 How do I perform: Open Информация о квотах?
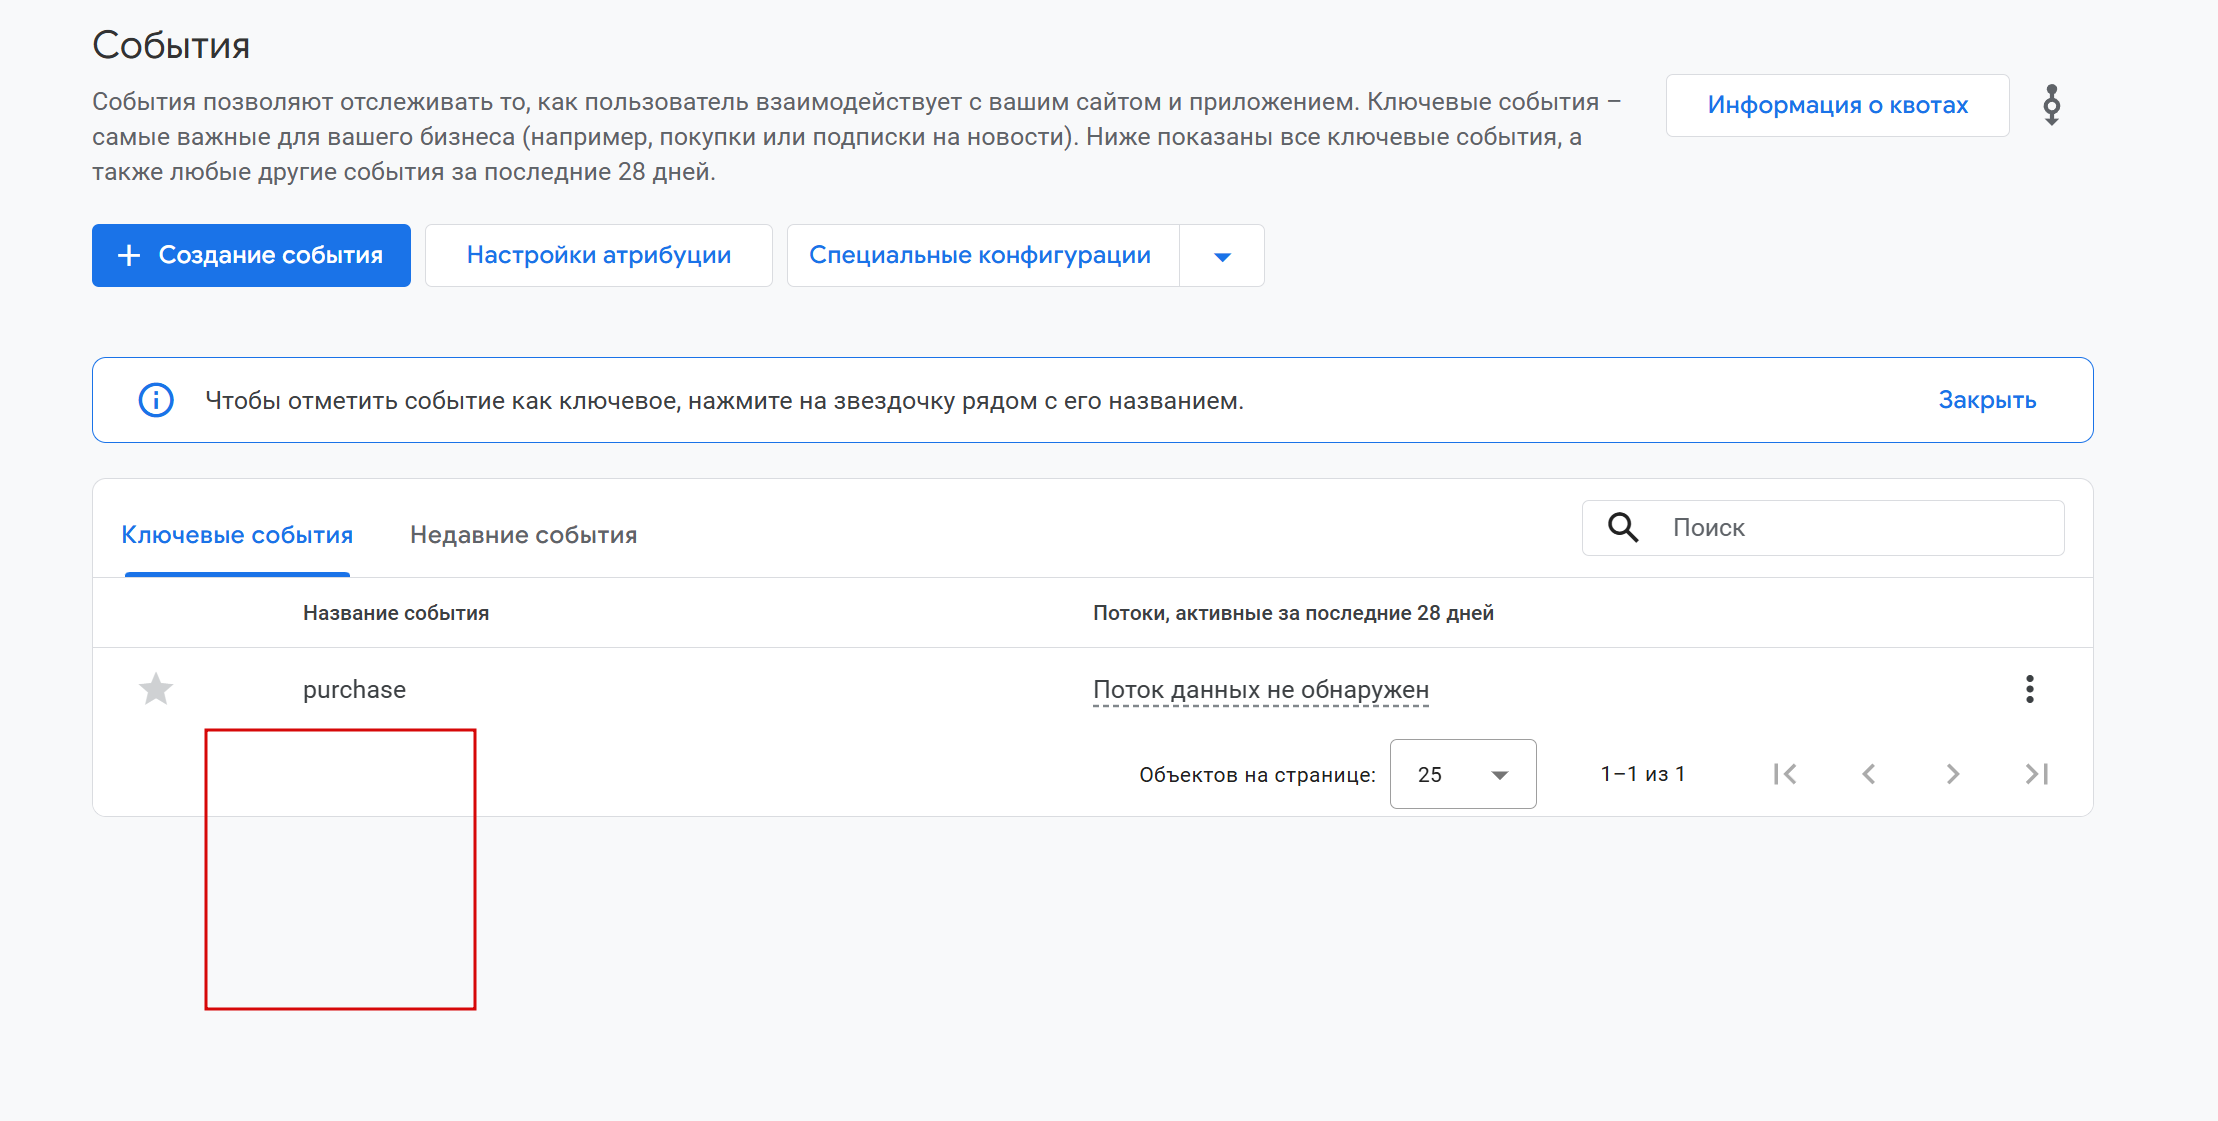[1837, 105]
